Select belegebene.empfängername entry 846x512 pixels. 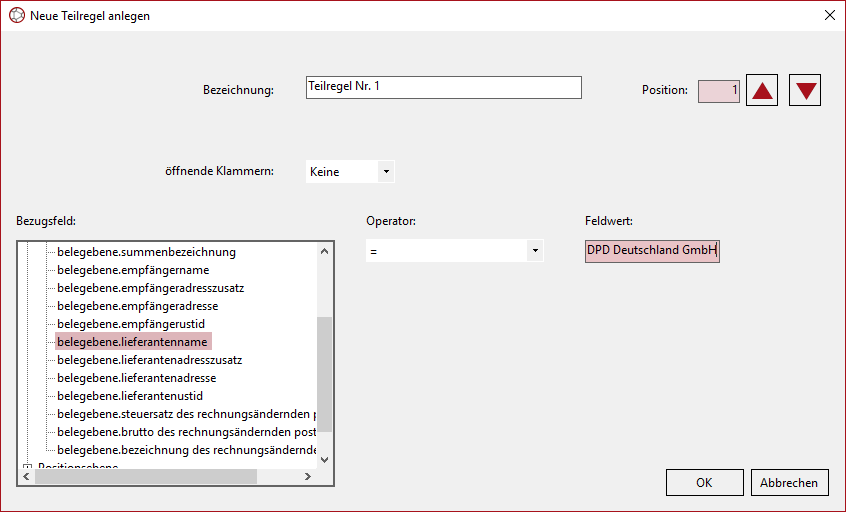pos(133,270)
